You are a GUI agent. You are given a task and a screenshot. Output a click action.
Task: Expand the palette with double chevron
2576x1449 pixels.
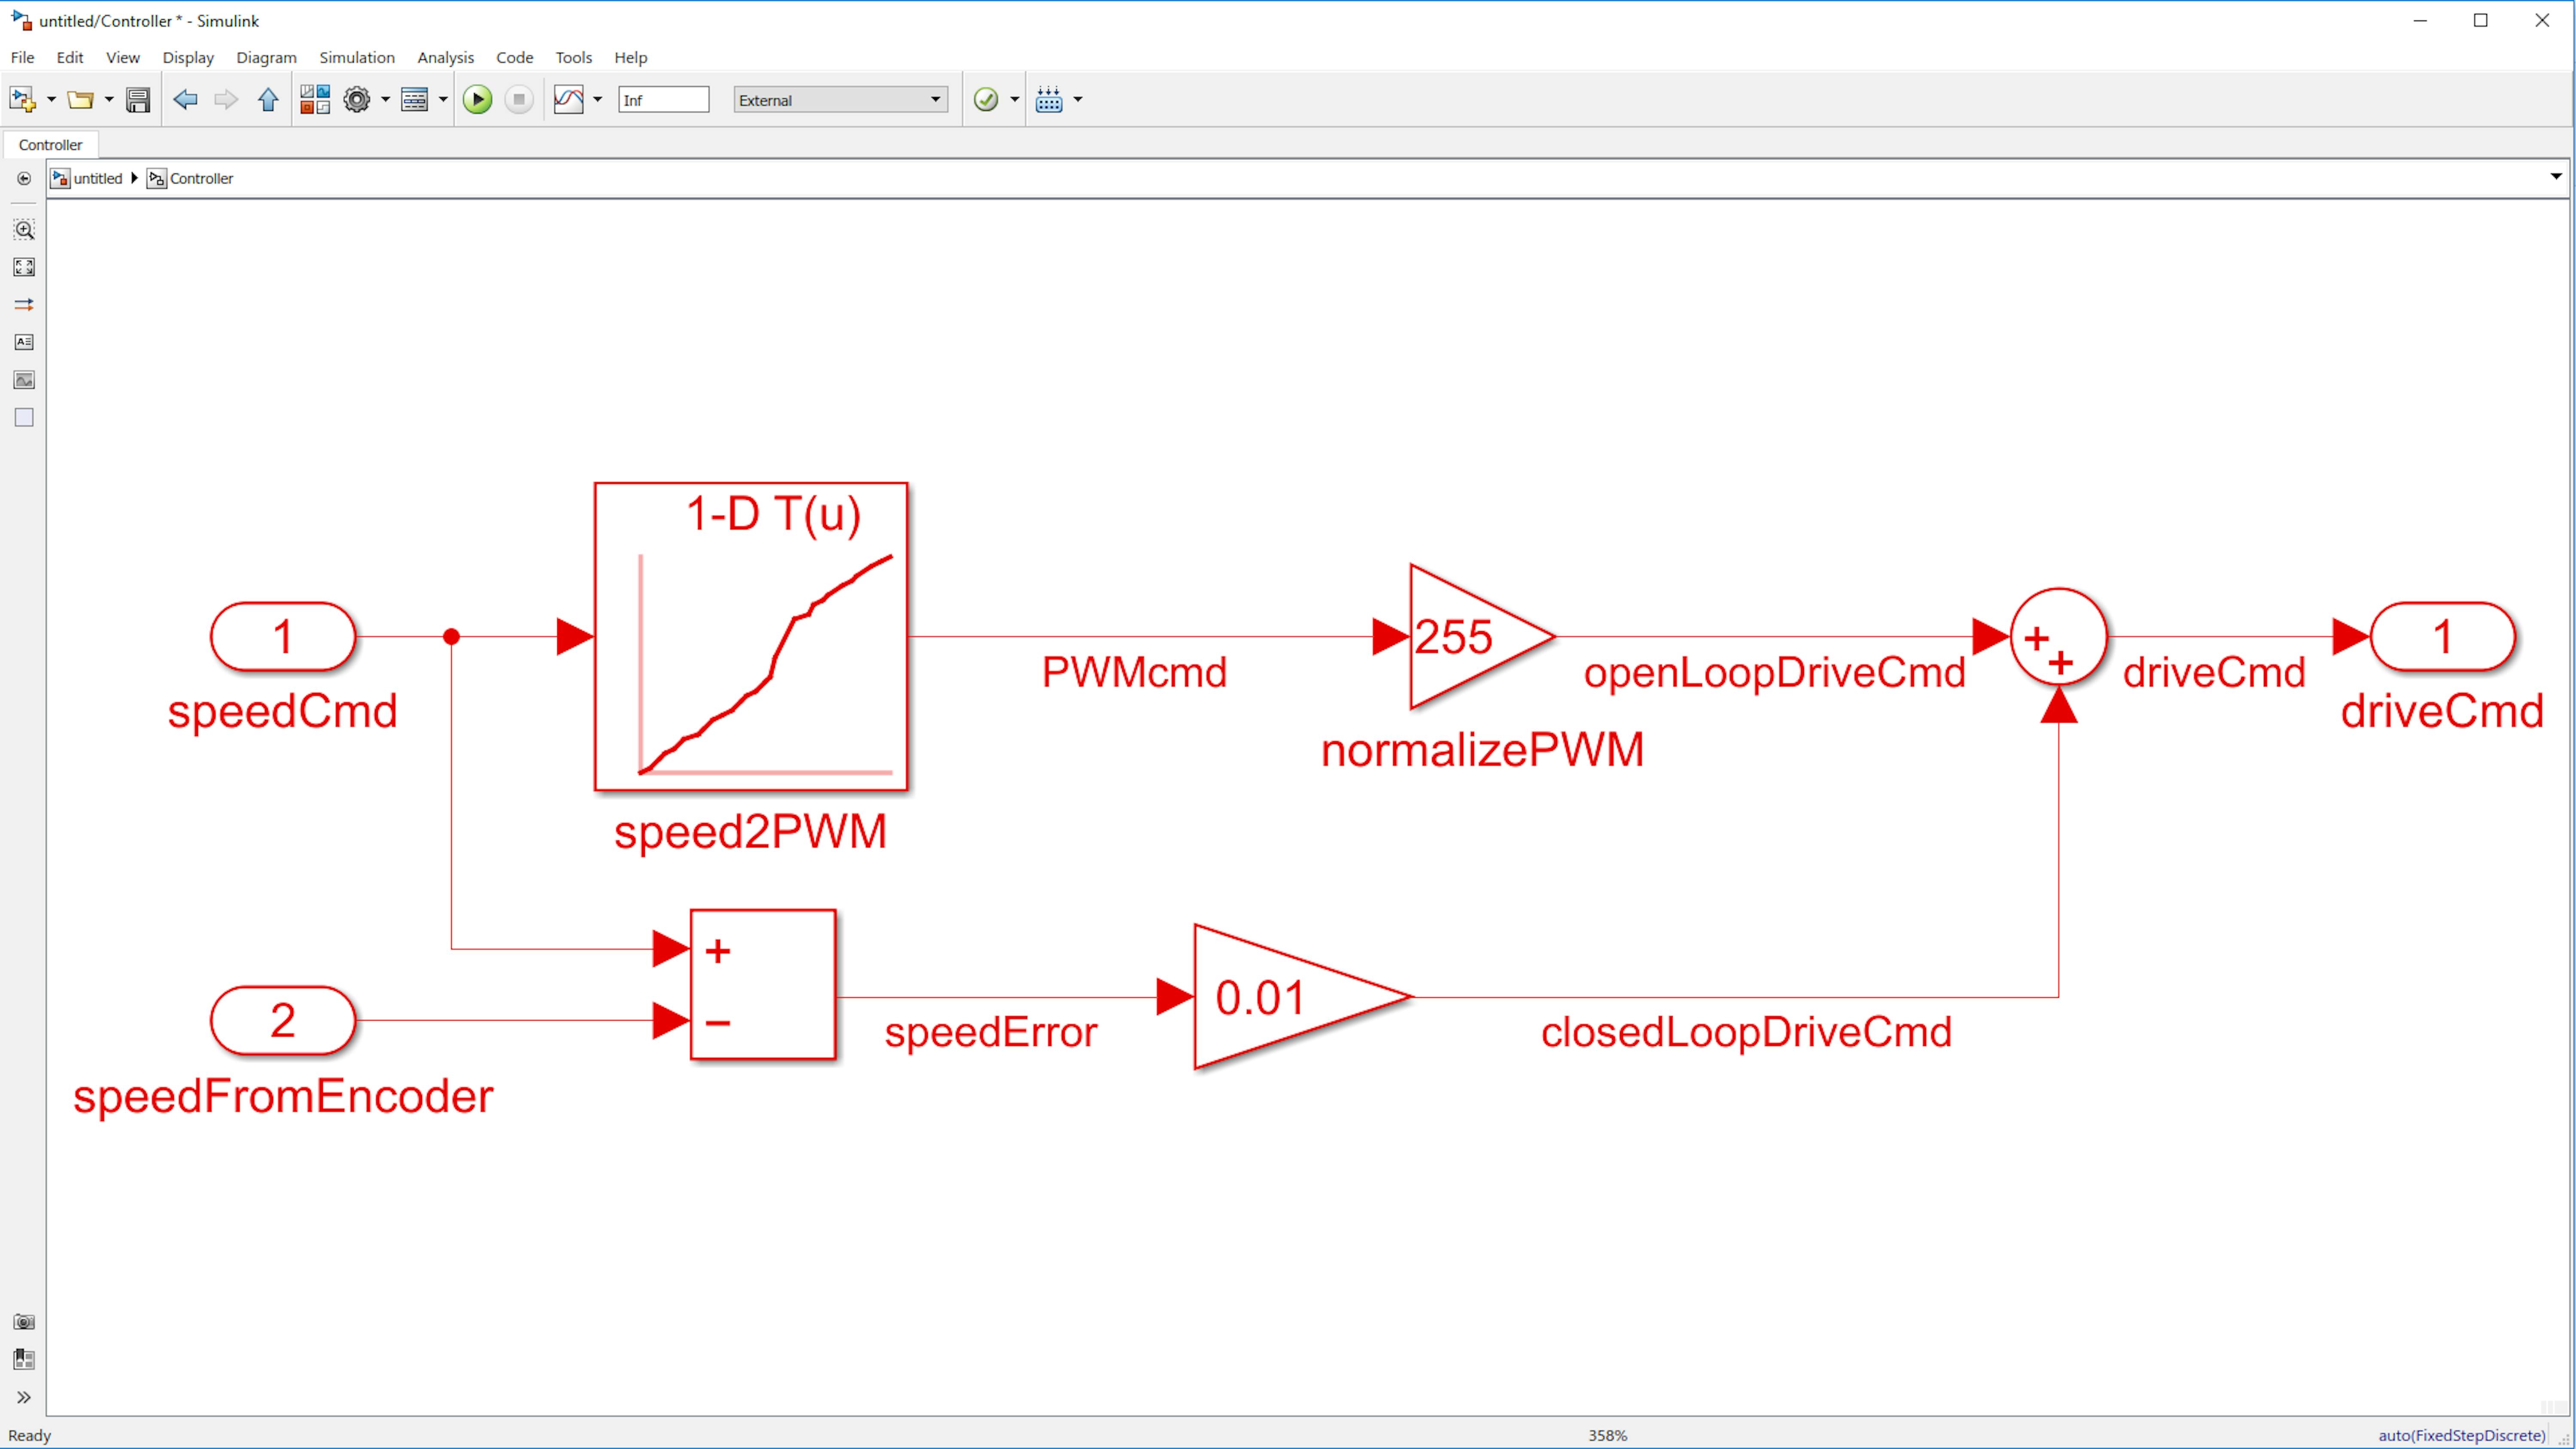(x=24, y=1398)
